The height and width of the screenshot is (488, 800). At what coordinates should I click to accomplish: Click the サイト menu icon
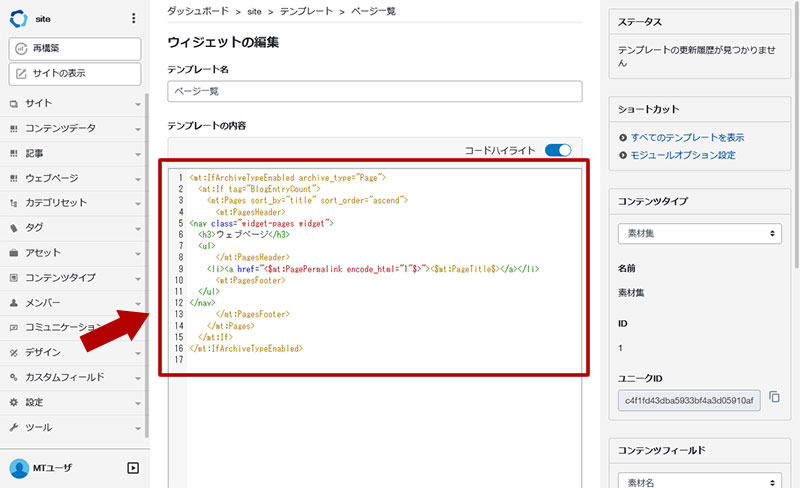(x=14, y=104)
